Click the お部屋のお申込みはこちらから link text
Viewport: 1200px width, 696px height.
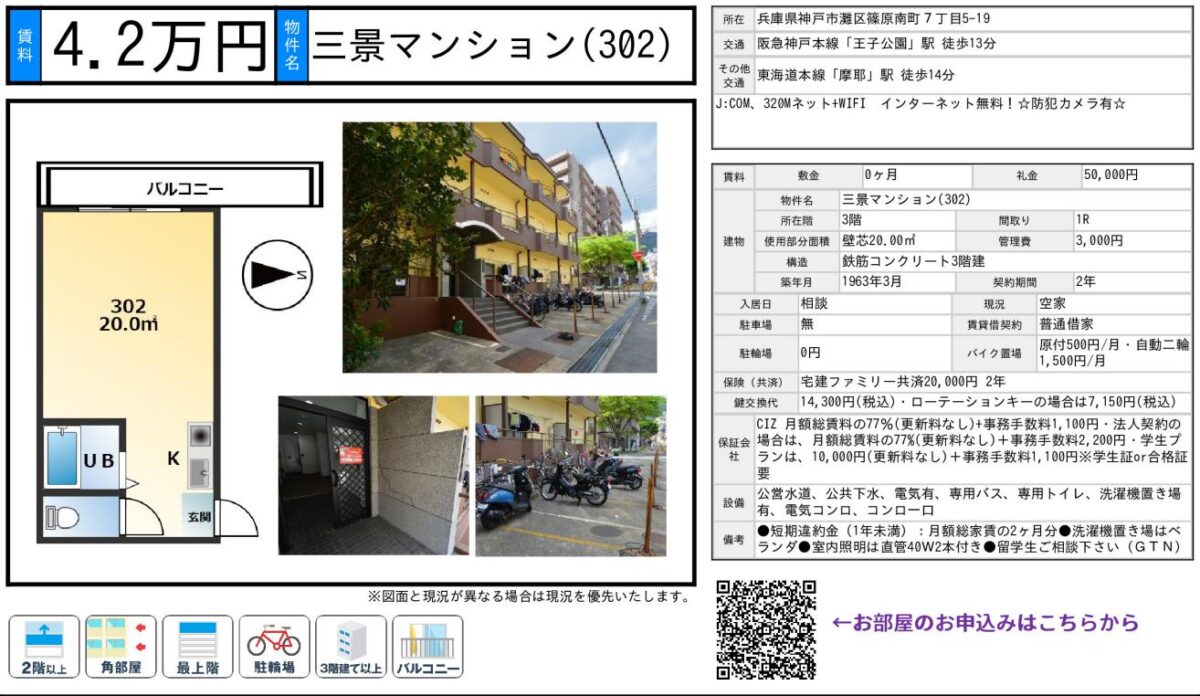985,623
